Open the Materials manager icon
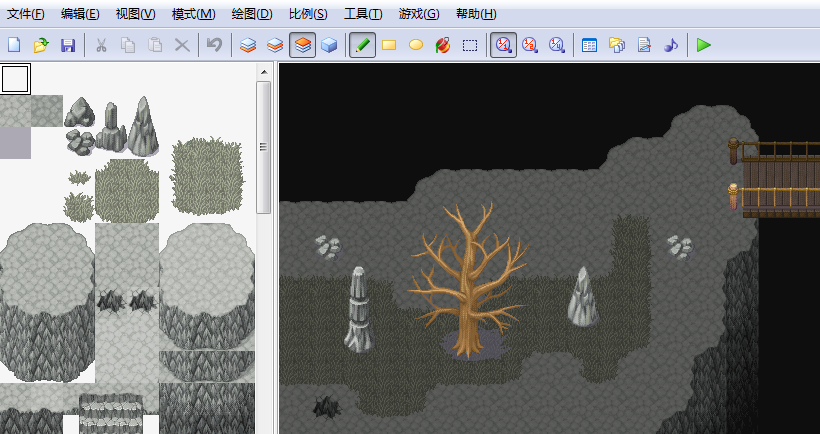820x434 pixels. [x=617, y=45]
